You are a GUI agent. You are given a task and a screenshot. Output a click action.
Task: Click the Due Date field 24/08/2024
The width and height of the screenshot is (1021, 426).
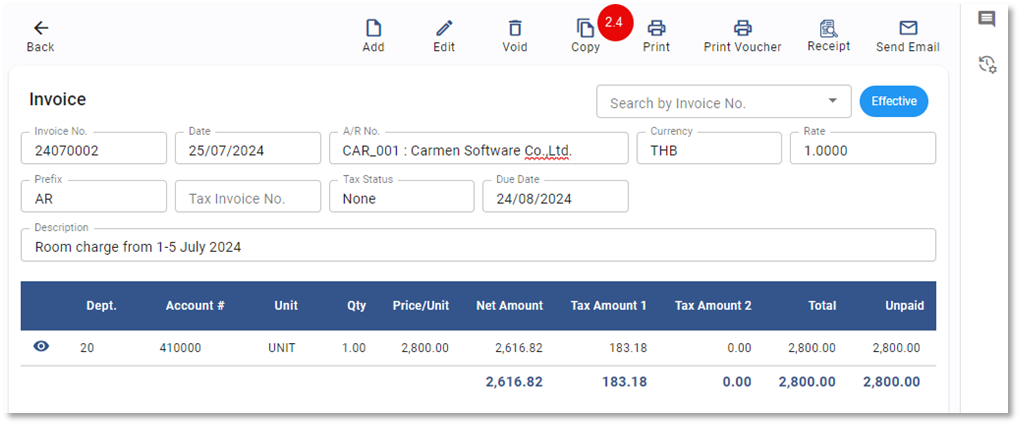555,198
